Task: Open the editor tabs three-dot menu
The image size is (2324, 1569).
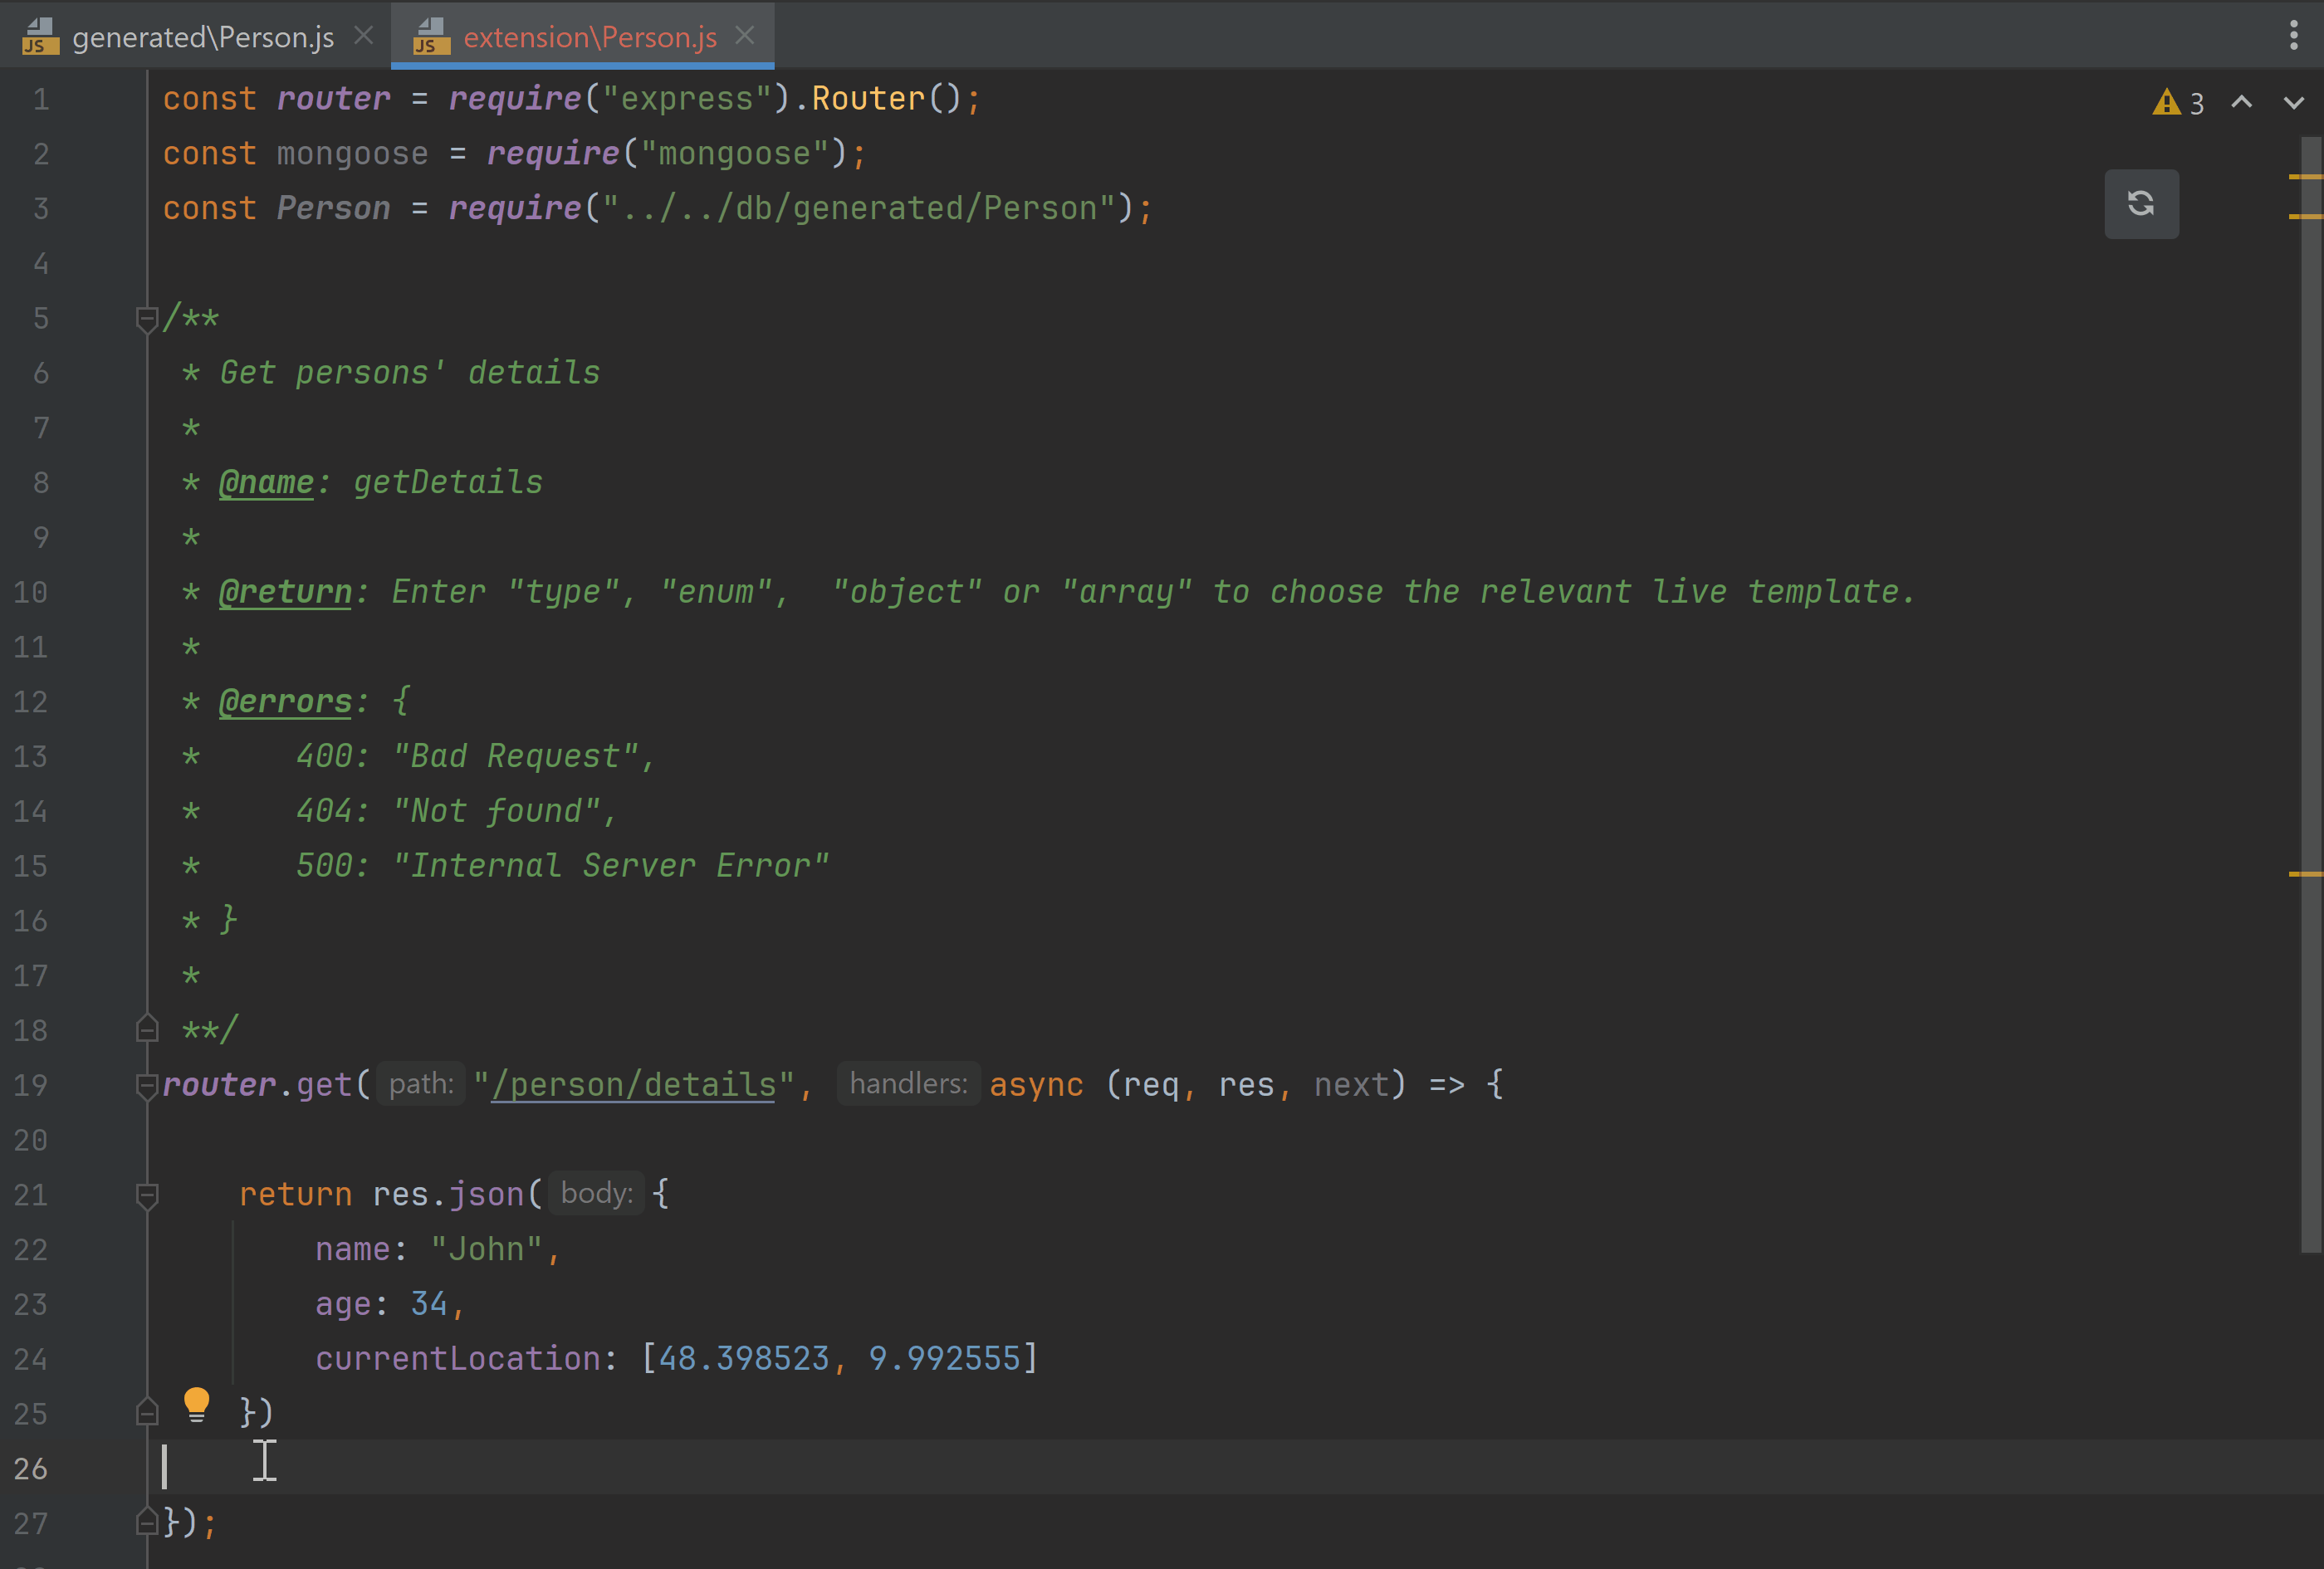Action: [2293, 35]
